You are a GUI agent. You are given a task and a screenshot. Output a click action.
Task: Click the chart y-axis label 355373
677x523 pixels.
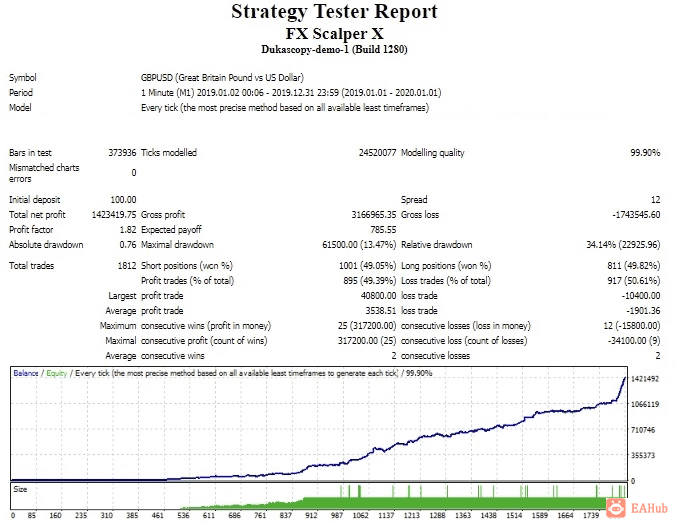tap(643, 456)
